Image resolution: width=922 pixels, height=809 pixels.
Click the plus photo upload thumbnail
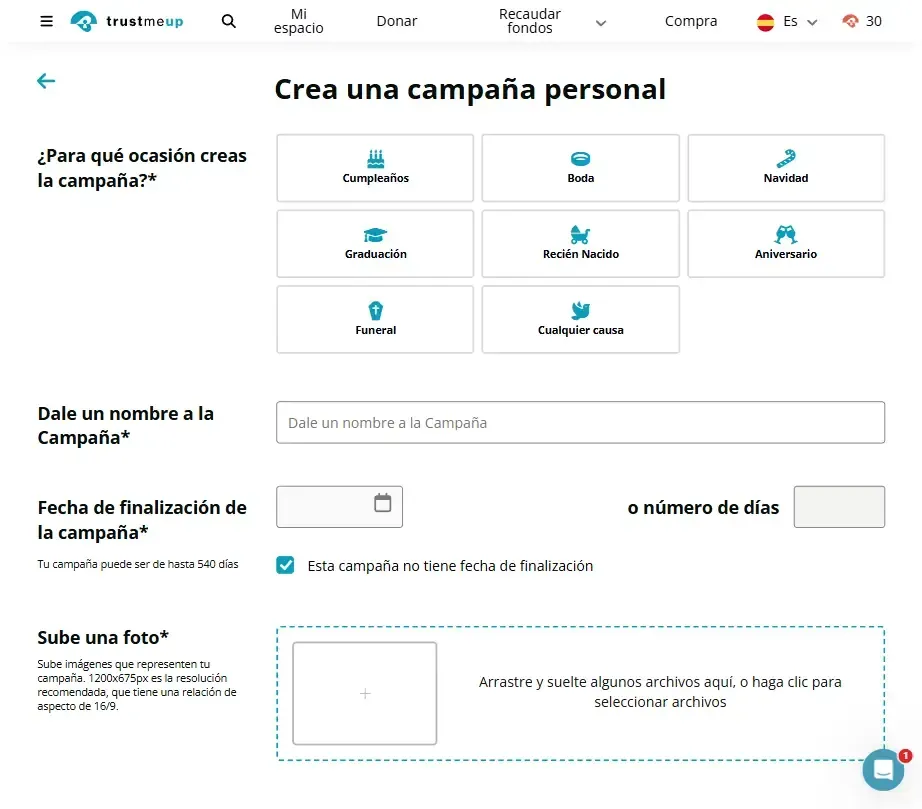tap(365, 693)
